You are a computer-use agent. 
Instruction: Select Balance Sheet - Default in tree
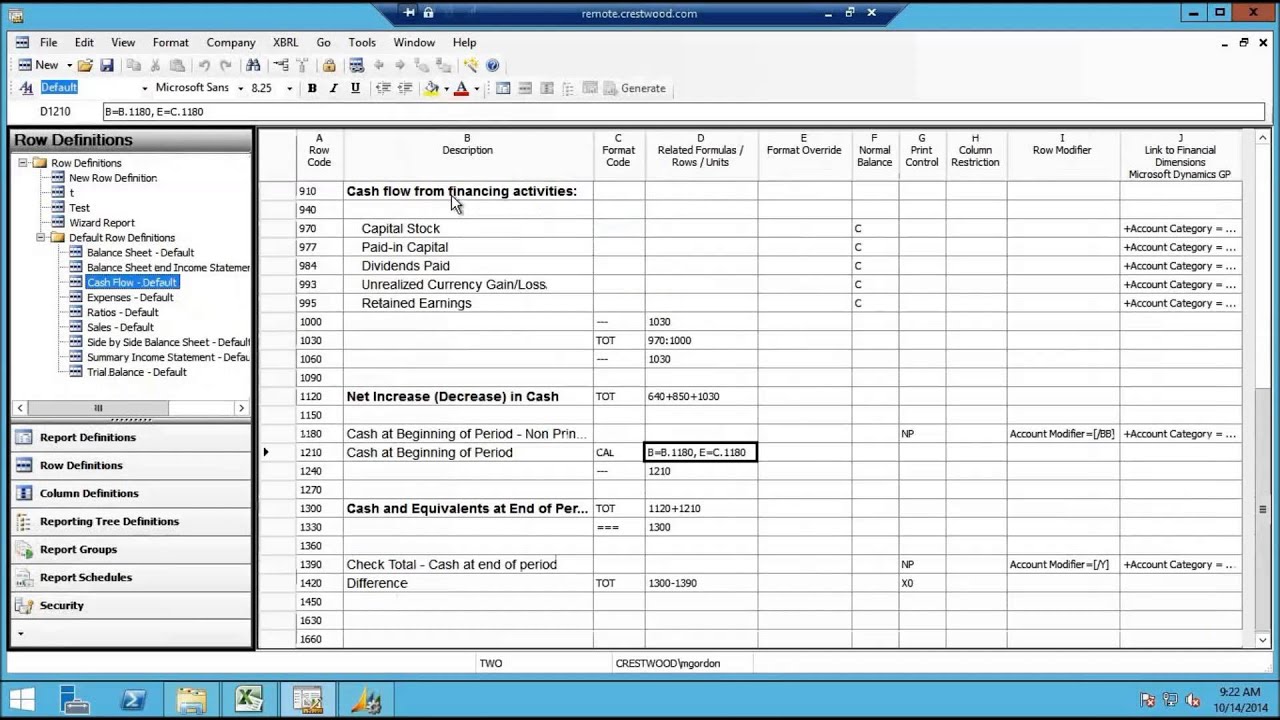click(x=140, y=253)
